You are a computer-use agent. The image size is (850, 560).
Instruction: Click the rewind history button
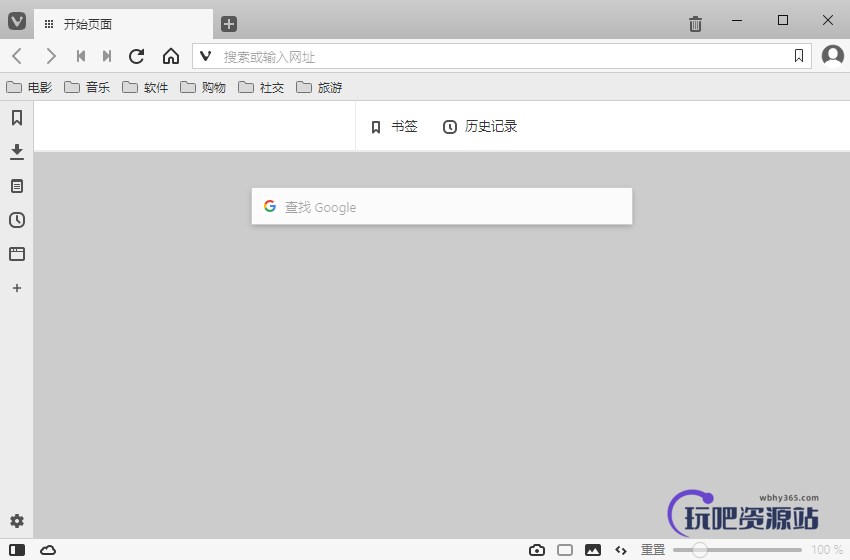coord(81,56)
